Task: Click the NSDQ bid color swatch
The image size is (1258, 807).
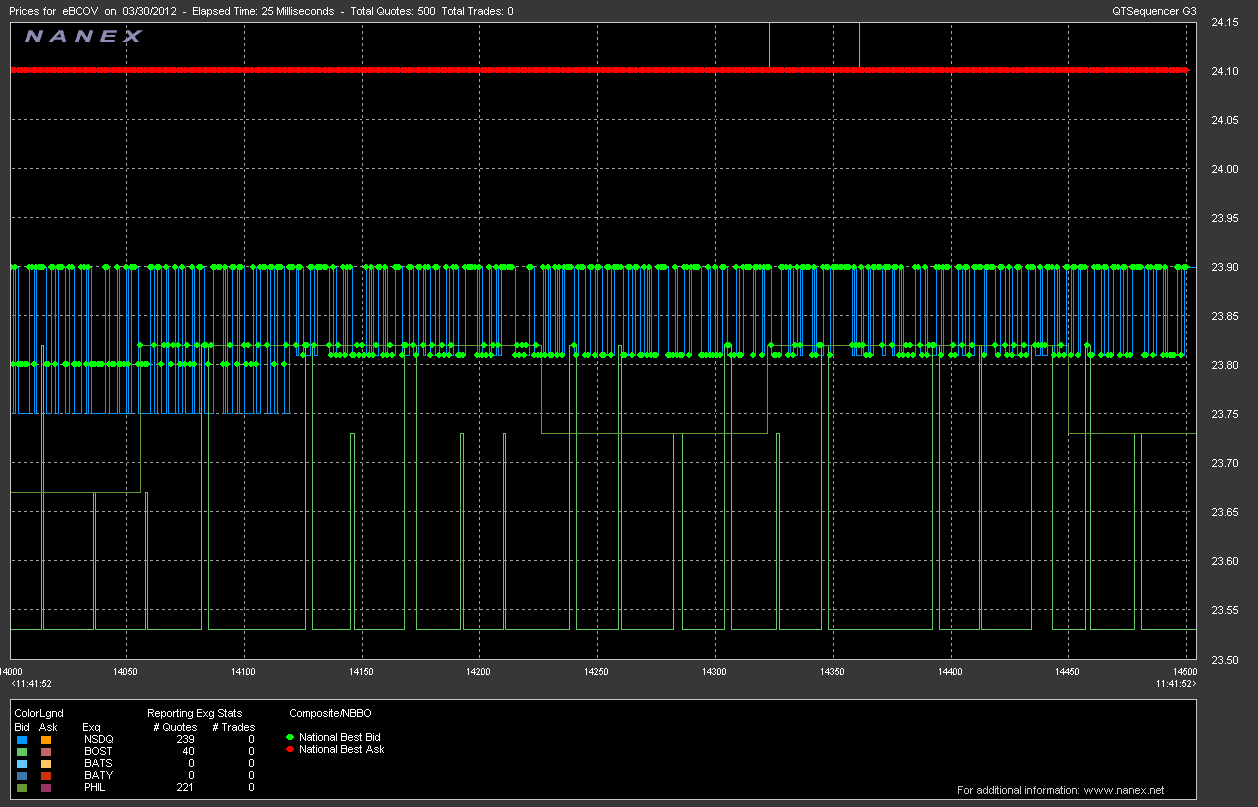Action: point(20,739)
